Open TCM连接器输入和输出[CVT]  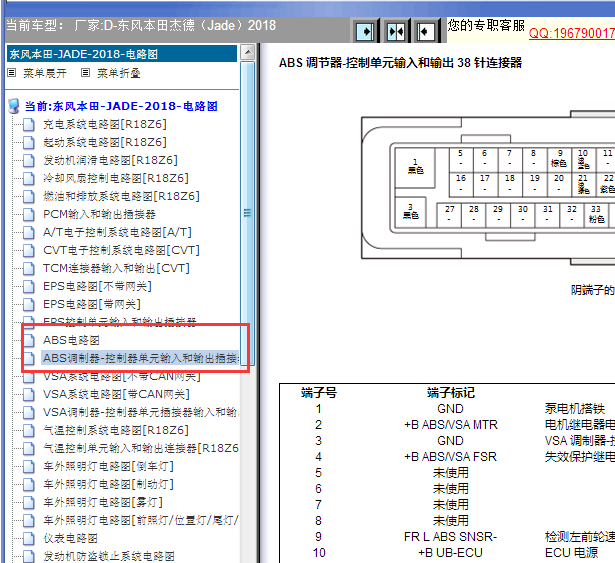pos(116,269)
